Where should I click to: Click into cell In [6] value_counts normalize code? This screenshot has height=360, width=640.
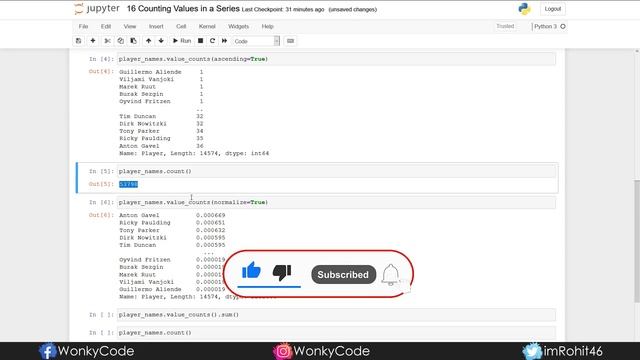tap(336, 202)
